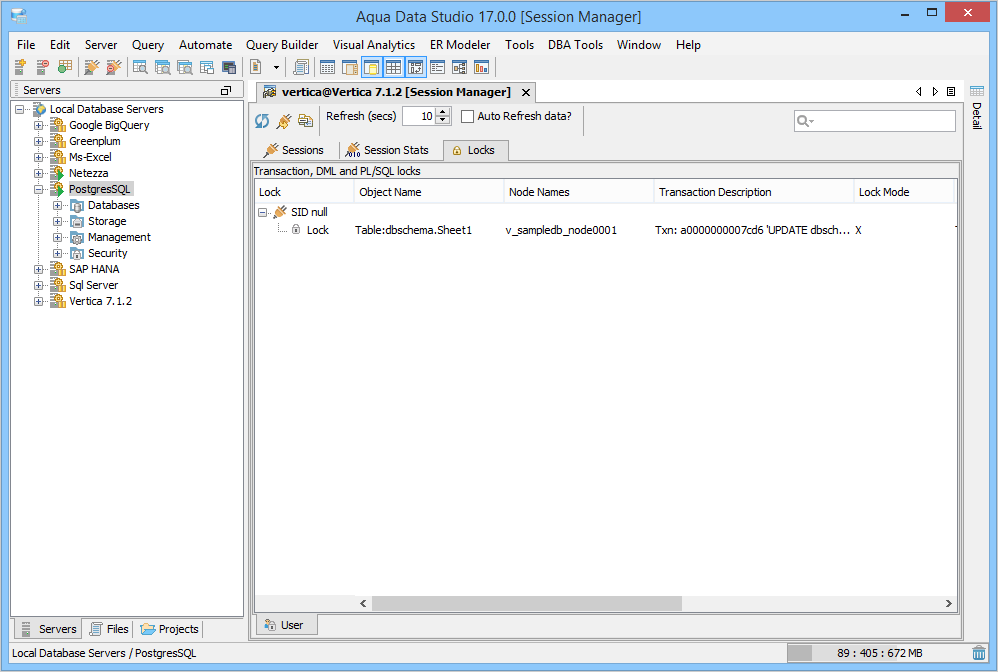The height and width of the screenshot is (672, 998).
Task: Increase the refresh seconds spinner
Action: (443, 112)
